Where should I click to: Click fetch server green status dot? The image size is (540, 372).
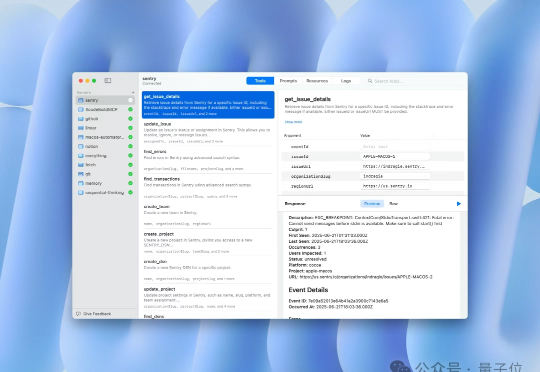click(131, 165)
